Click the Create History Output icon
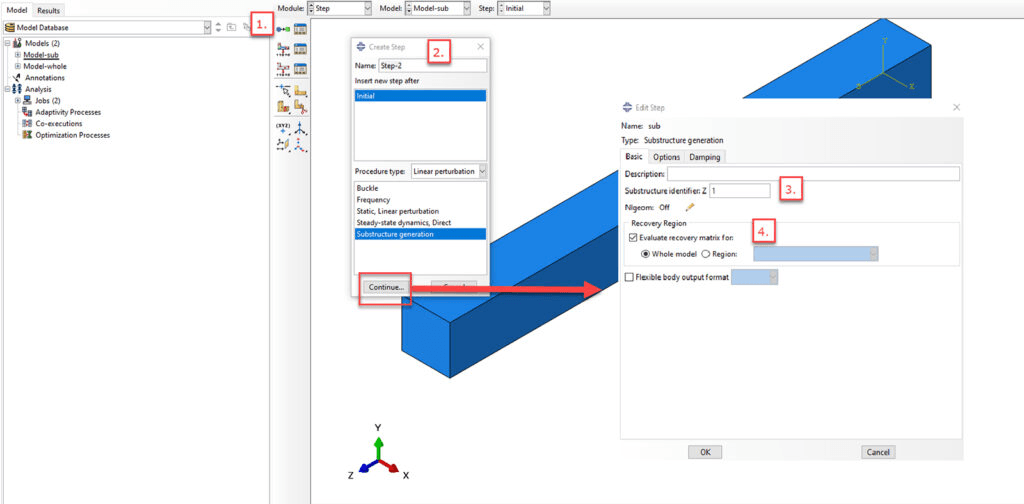The width and height of the screenshot is (1024, 504). tap(283, 68)
